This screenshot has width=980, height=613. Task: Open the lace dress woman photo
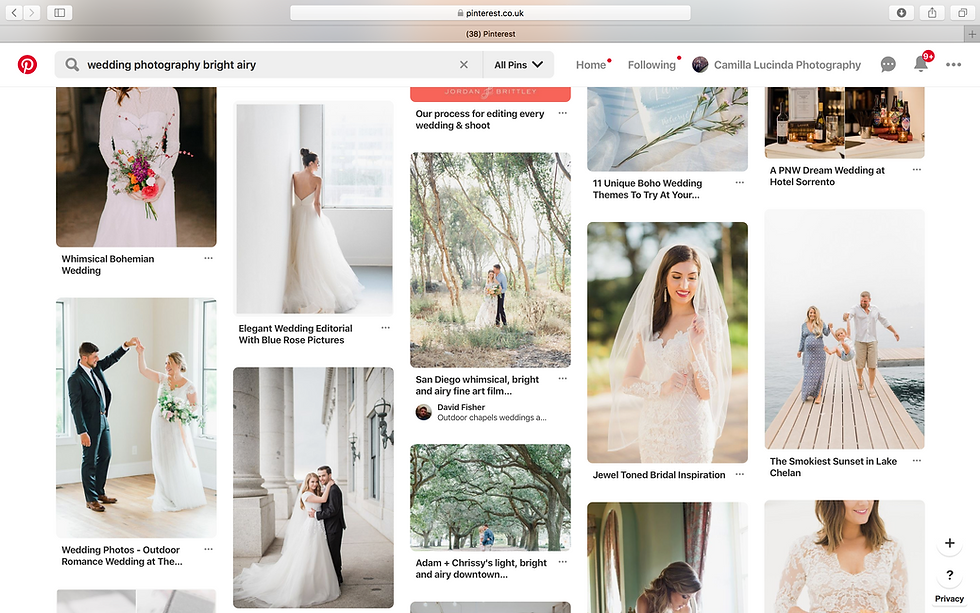[844, 556]
